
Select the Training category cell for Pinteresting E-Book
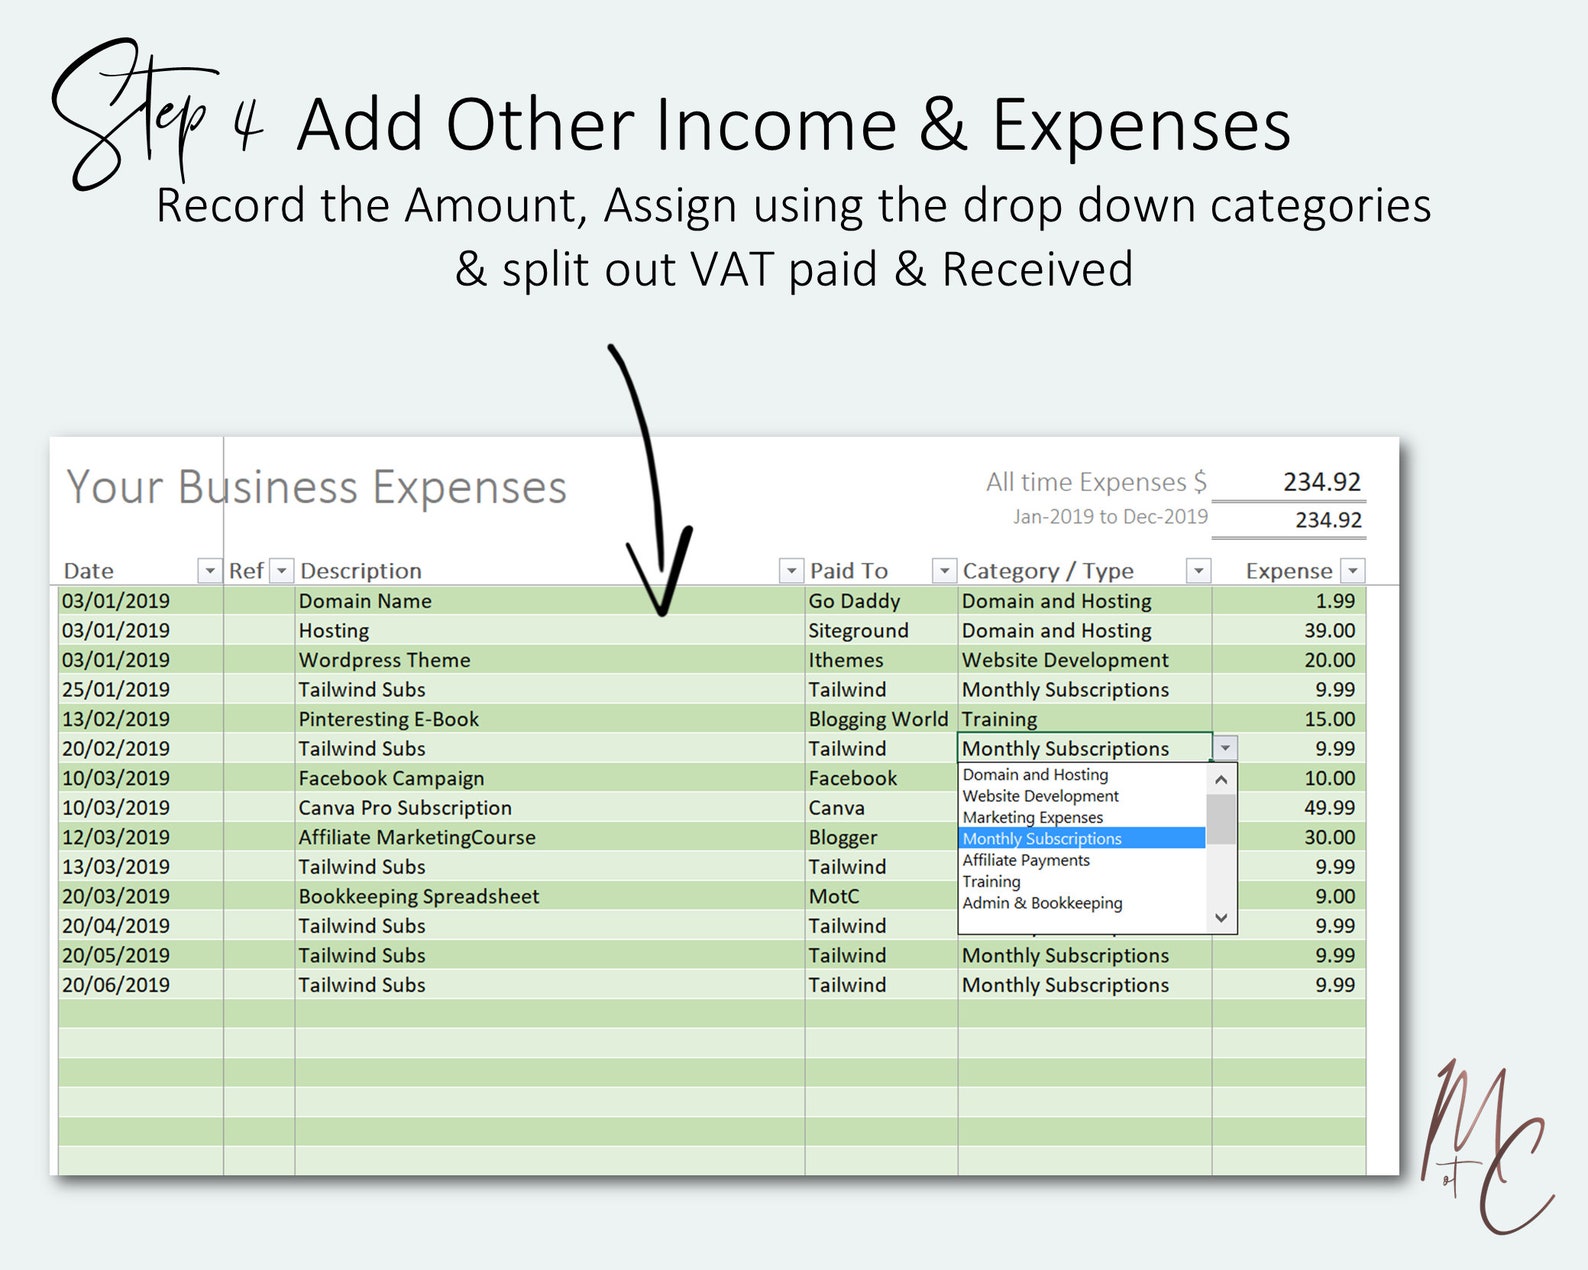1085,719
